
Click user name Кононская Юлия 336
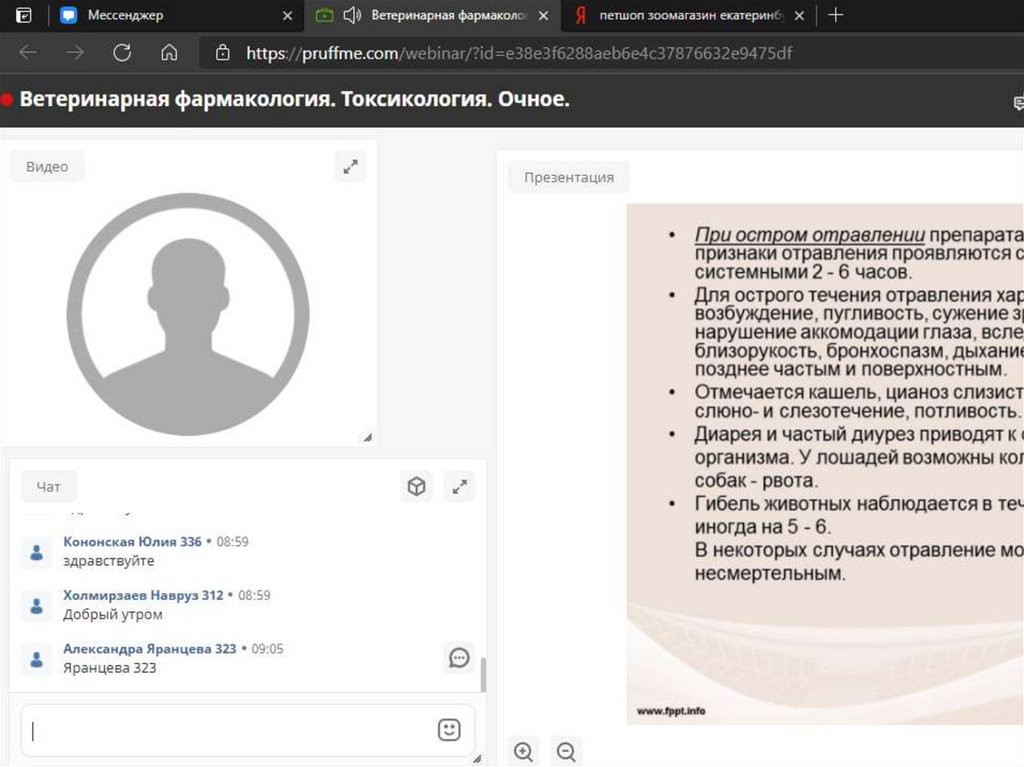132,541
